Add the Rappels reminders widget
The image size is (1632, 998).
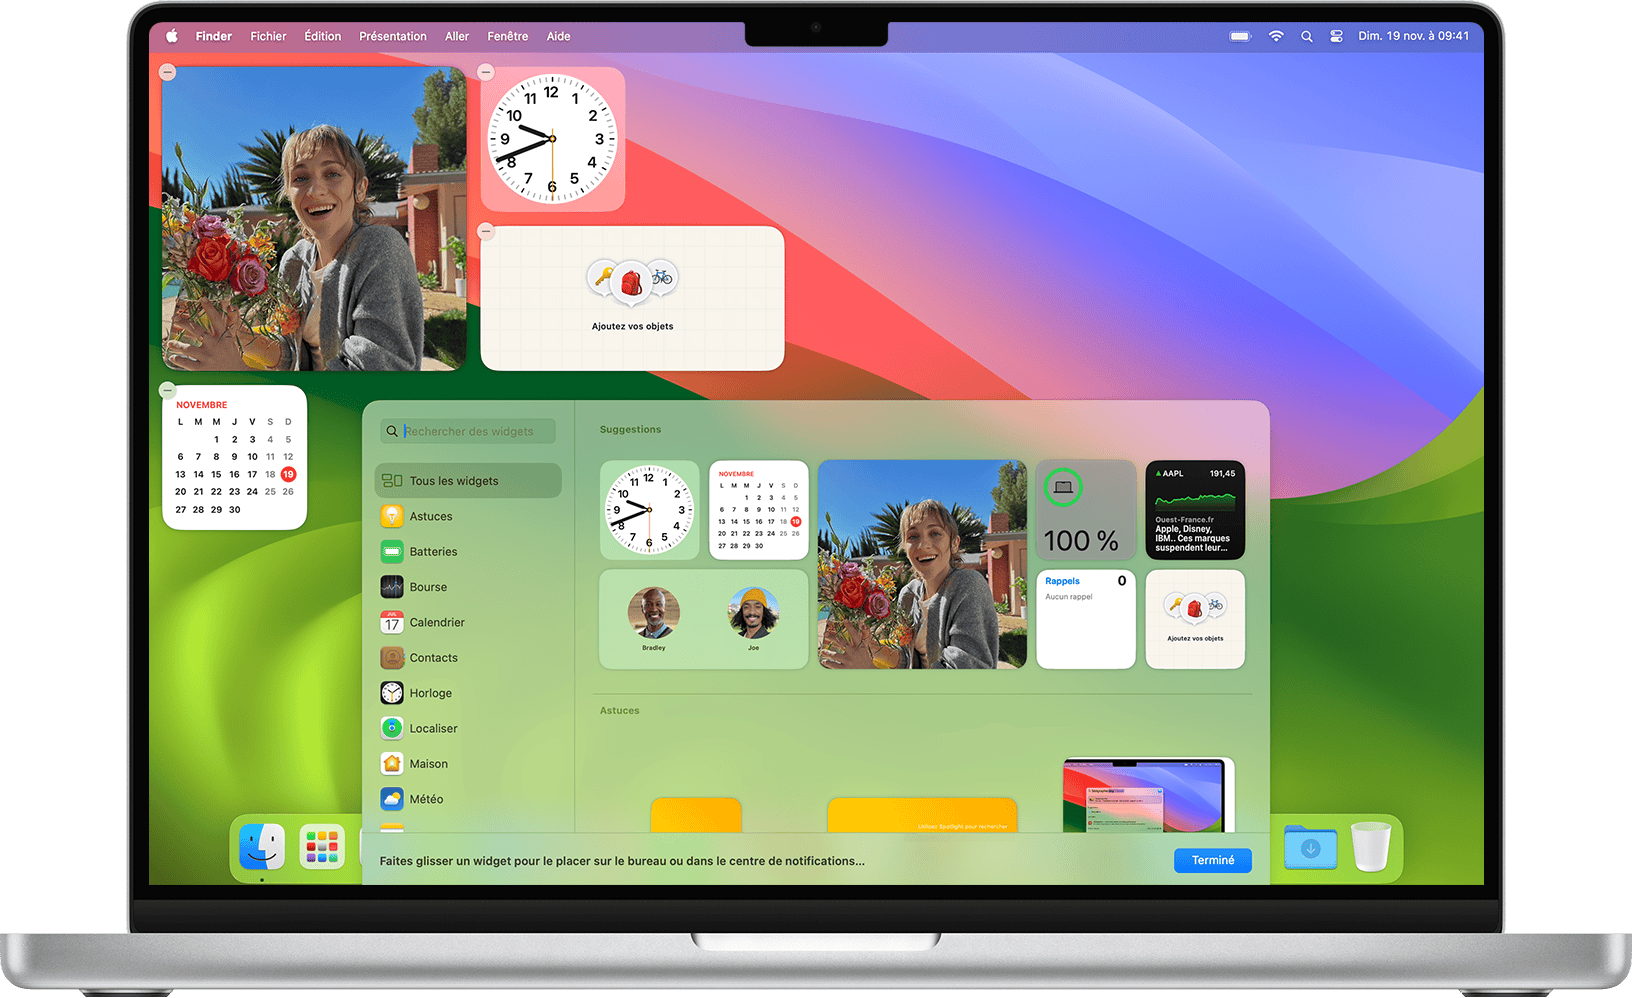pos(1086,619)
